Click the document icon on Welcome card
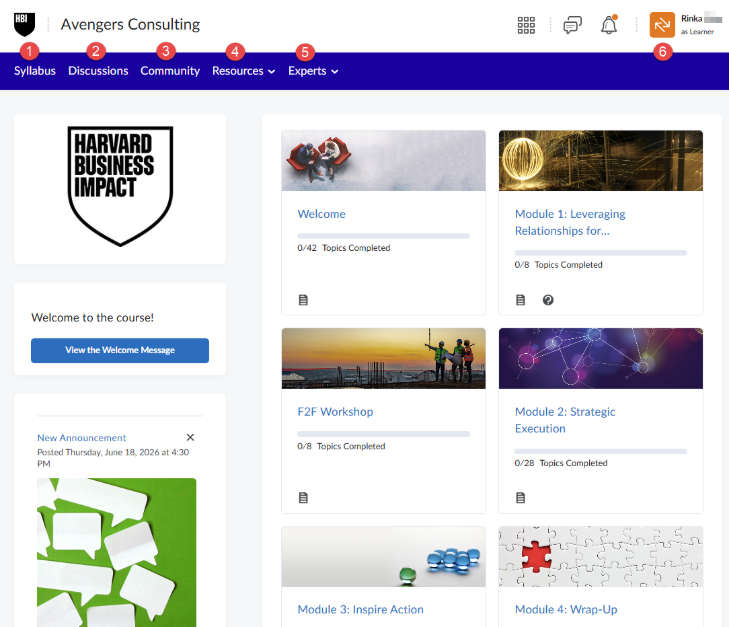 coord(303,300)
